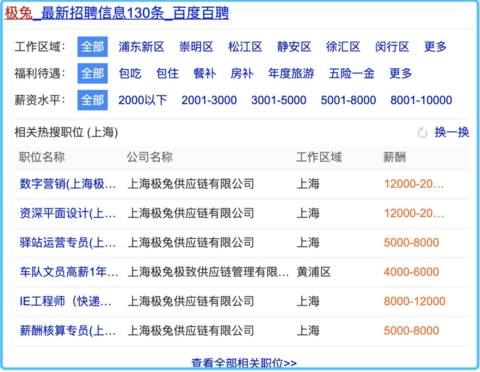This screenshot has width=480, height=372.
Task: Filter benefits by 包住
Action: click(x=167, y=73)
